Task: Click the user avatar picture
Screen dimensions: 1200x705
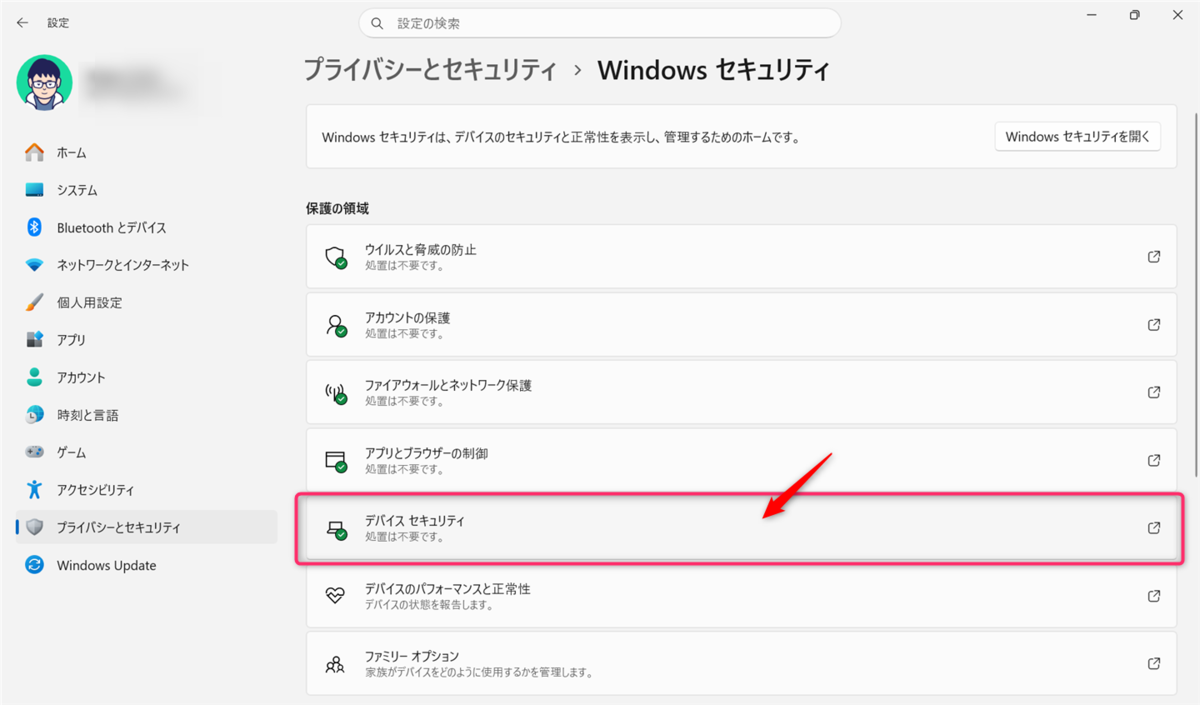Action: click(x=44, y=82)
